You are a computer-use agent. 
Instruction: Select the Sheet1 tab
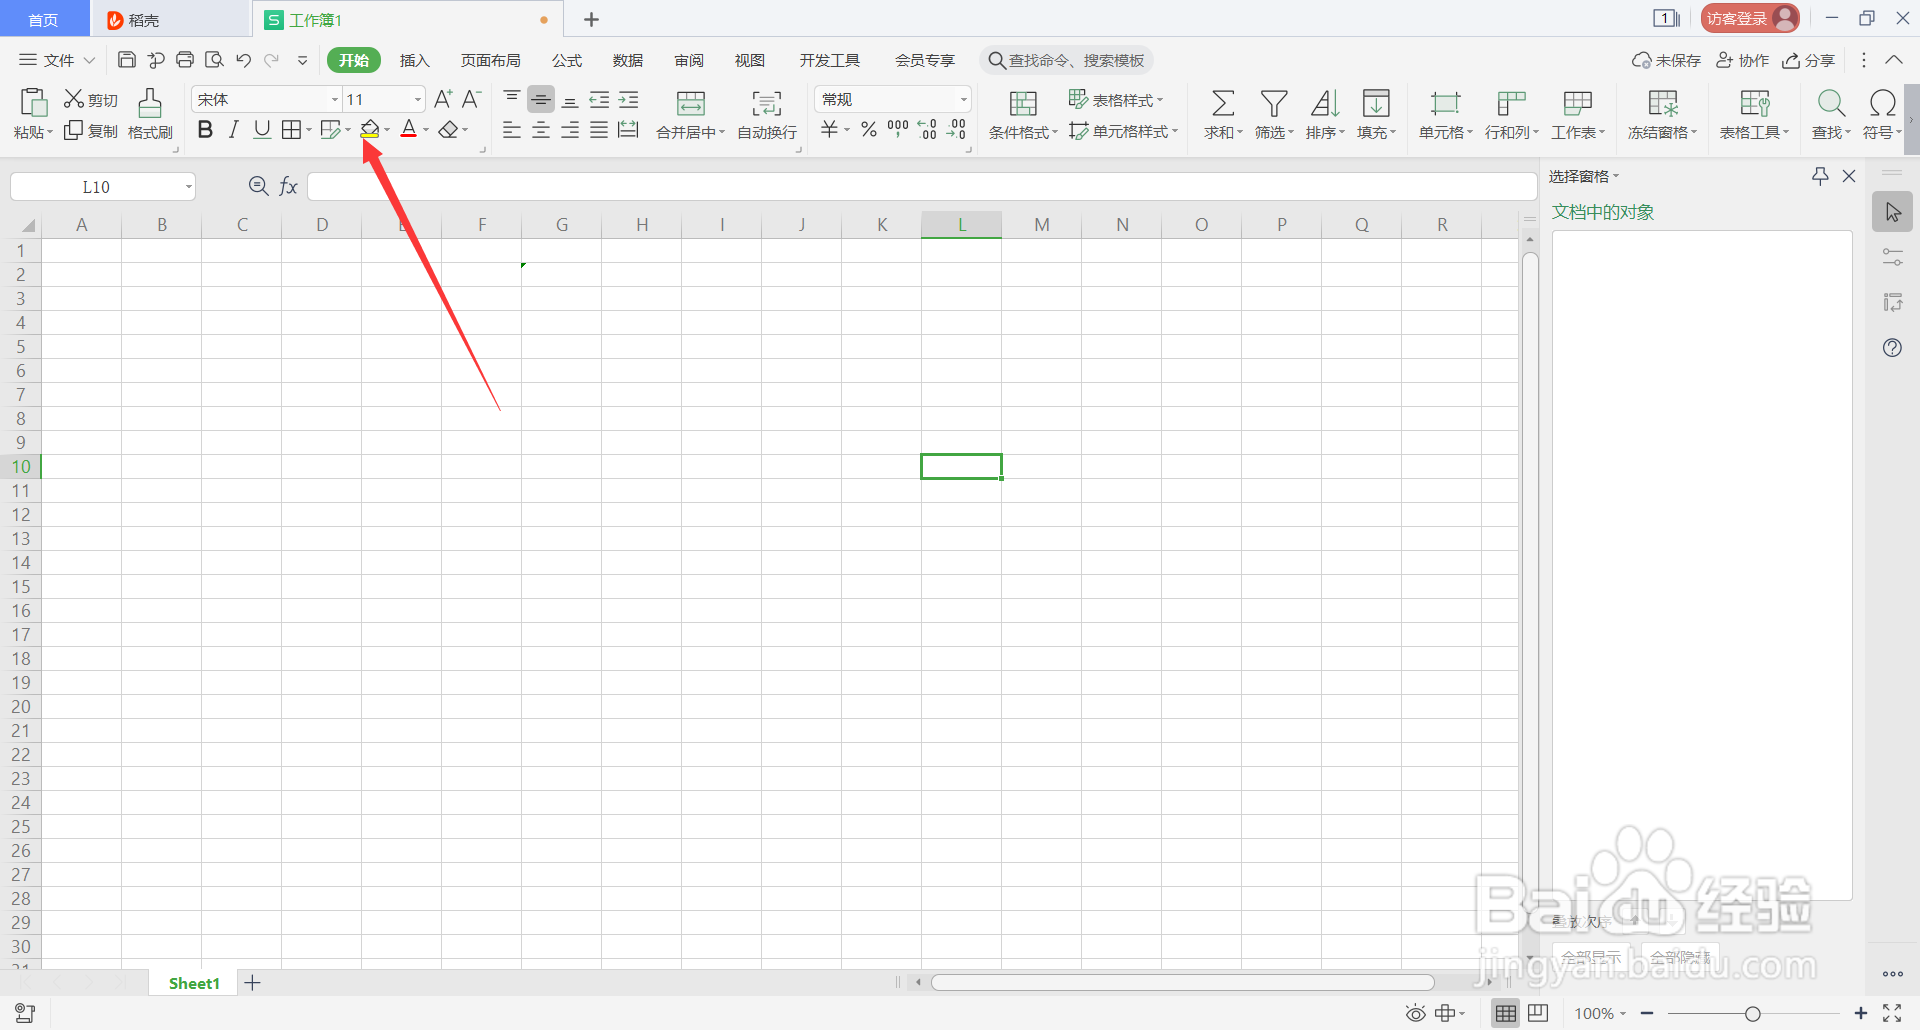(x=194, y=983)
